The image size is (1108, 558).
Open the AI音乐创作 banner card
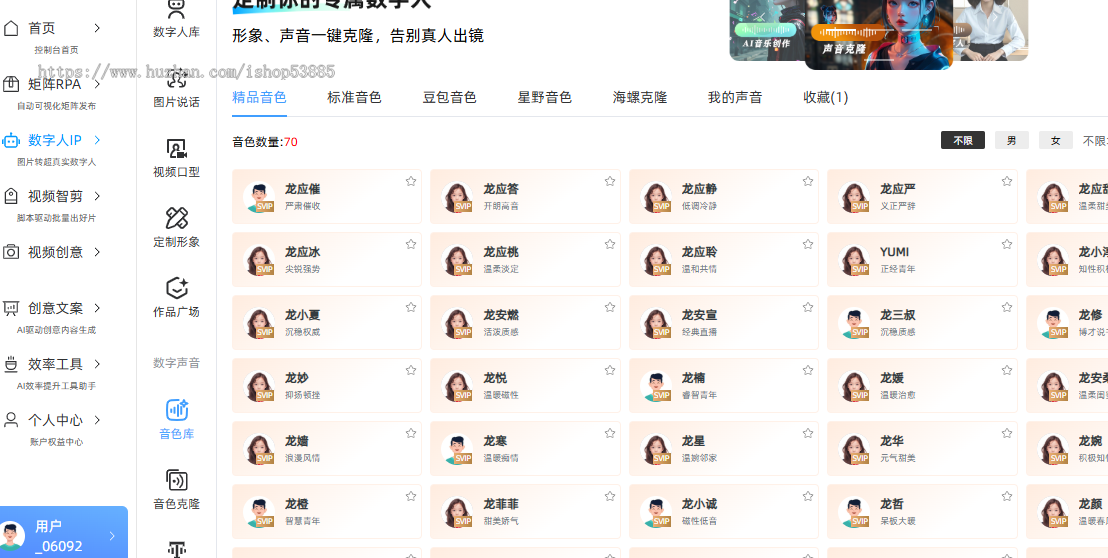click(x=767, y=30)
